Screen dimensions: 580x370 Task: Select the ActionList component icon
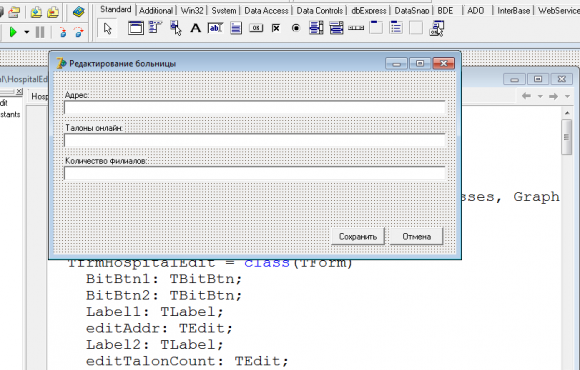(436, 28)
